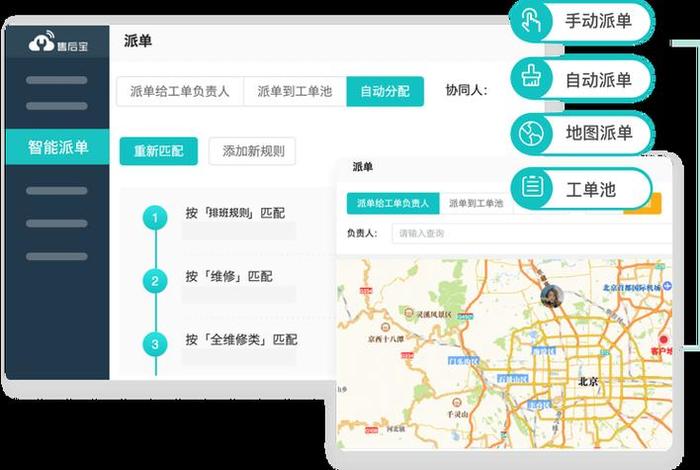This screenshot has width=700, height=470.
Task: Click the 派单 heading of the main window
Action: point(138,41)
